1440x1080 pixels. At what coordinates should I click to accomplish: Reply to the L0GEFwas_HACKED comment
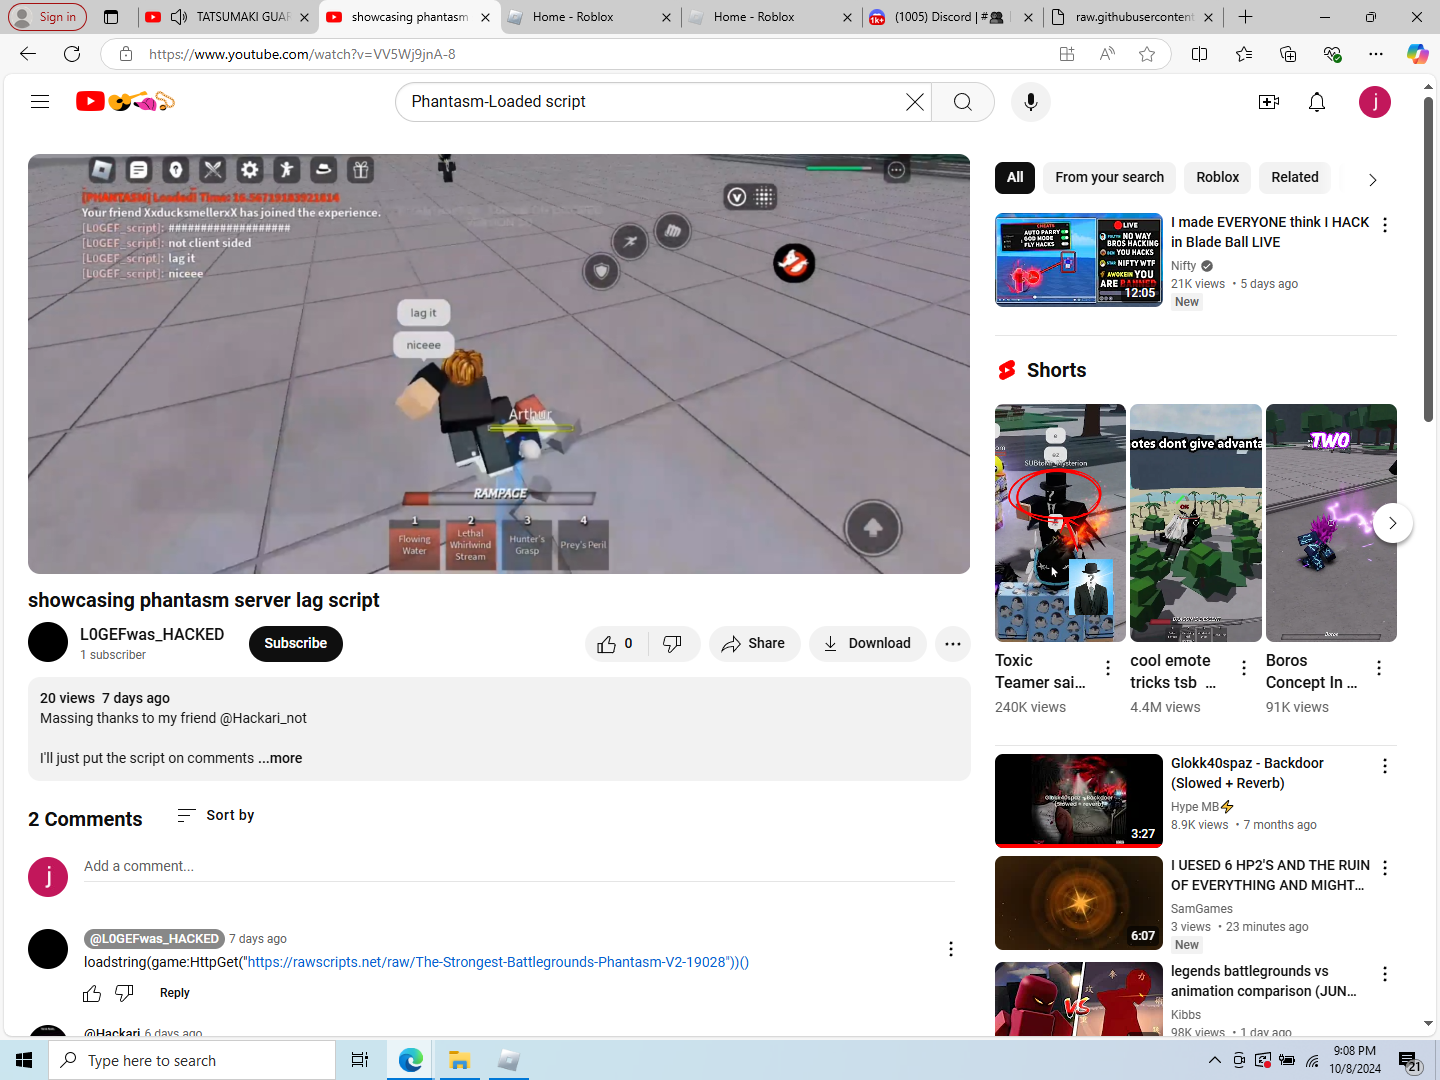175,993
